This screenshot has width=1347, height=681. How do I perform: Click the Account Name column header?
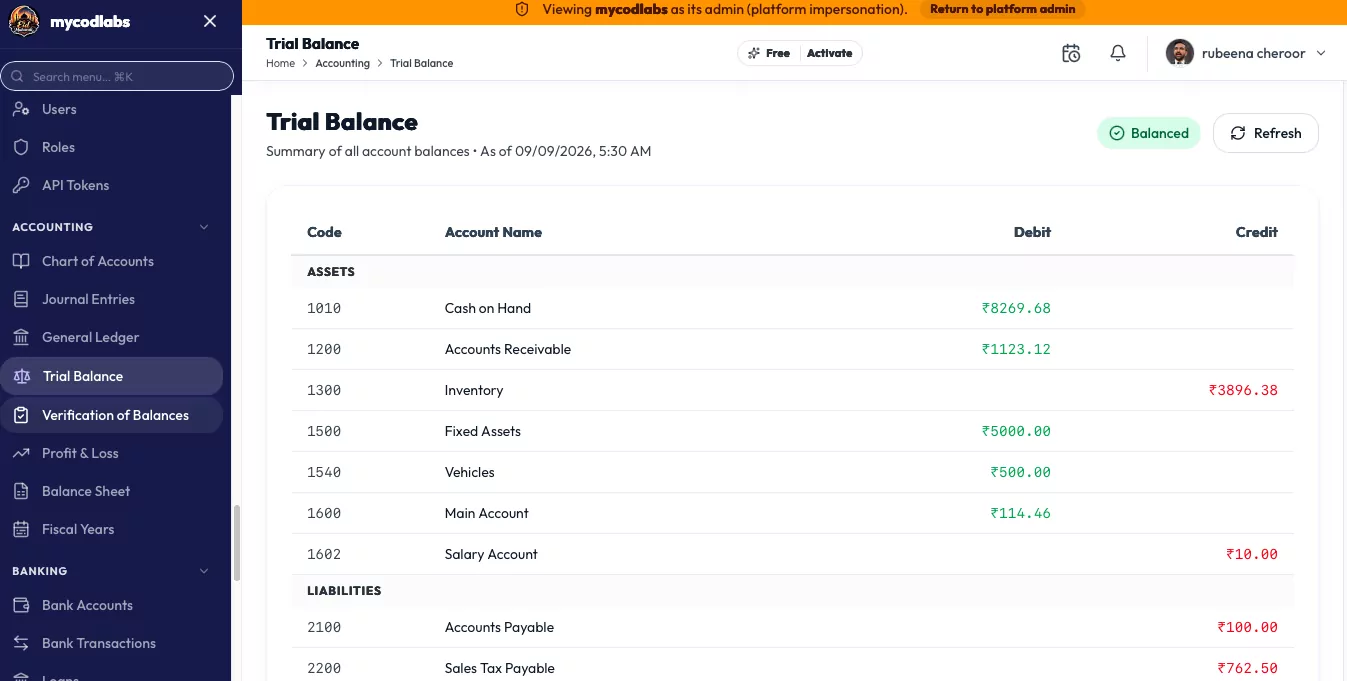pos(493,232)
